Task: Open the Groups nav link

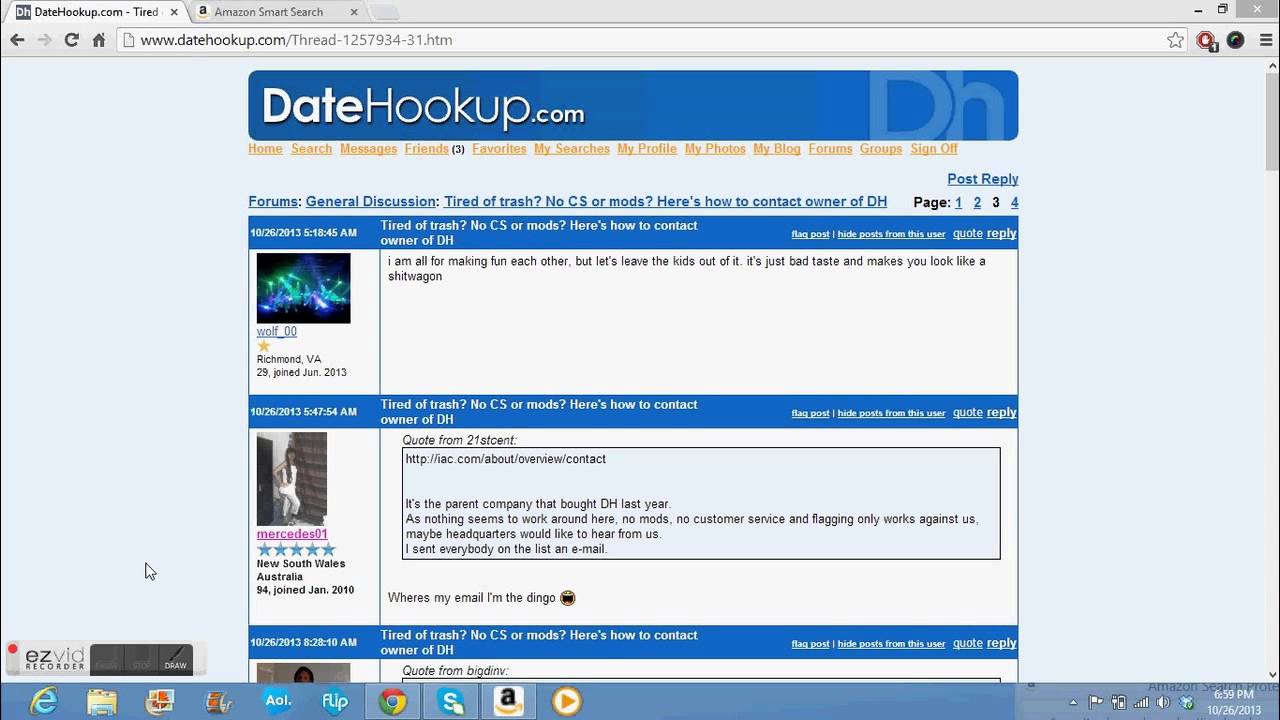Action: tap(881, 148)
